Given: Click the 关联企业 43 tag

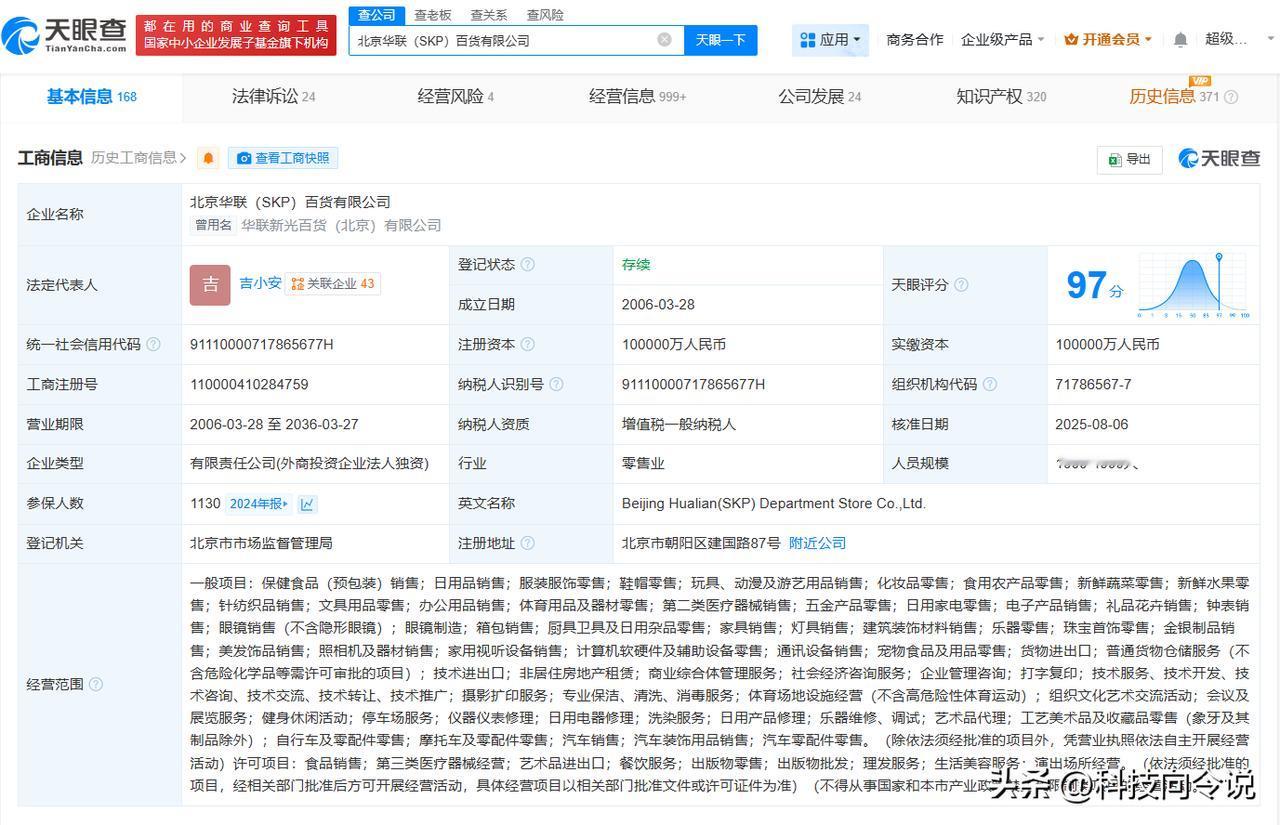Looking at the screenshot, I should point(333,284).
